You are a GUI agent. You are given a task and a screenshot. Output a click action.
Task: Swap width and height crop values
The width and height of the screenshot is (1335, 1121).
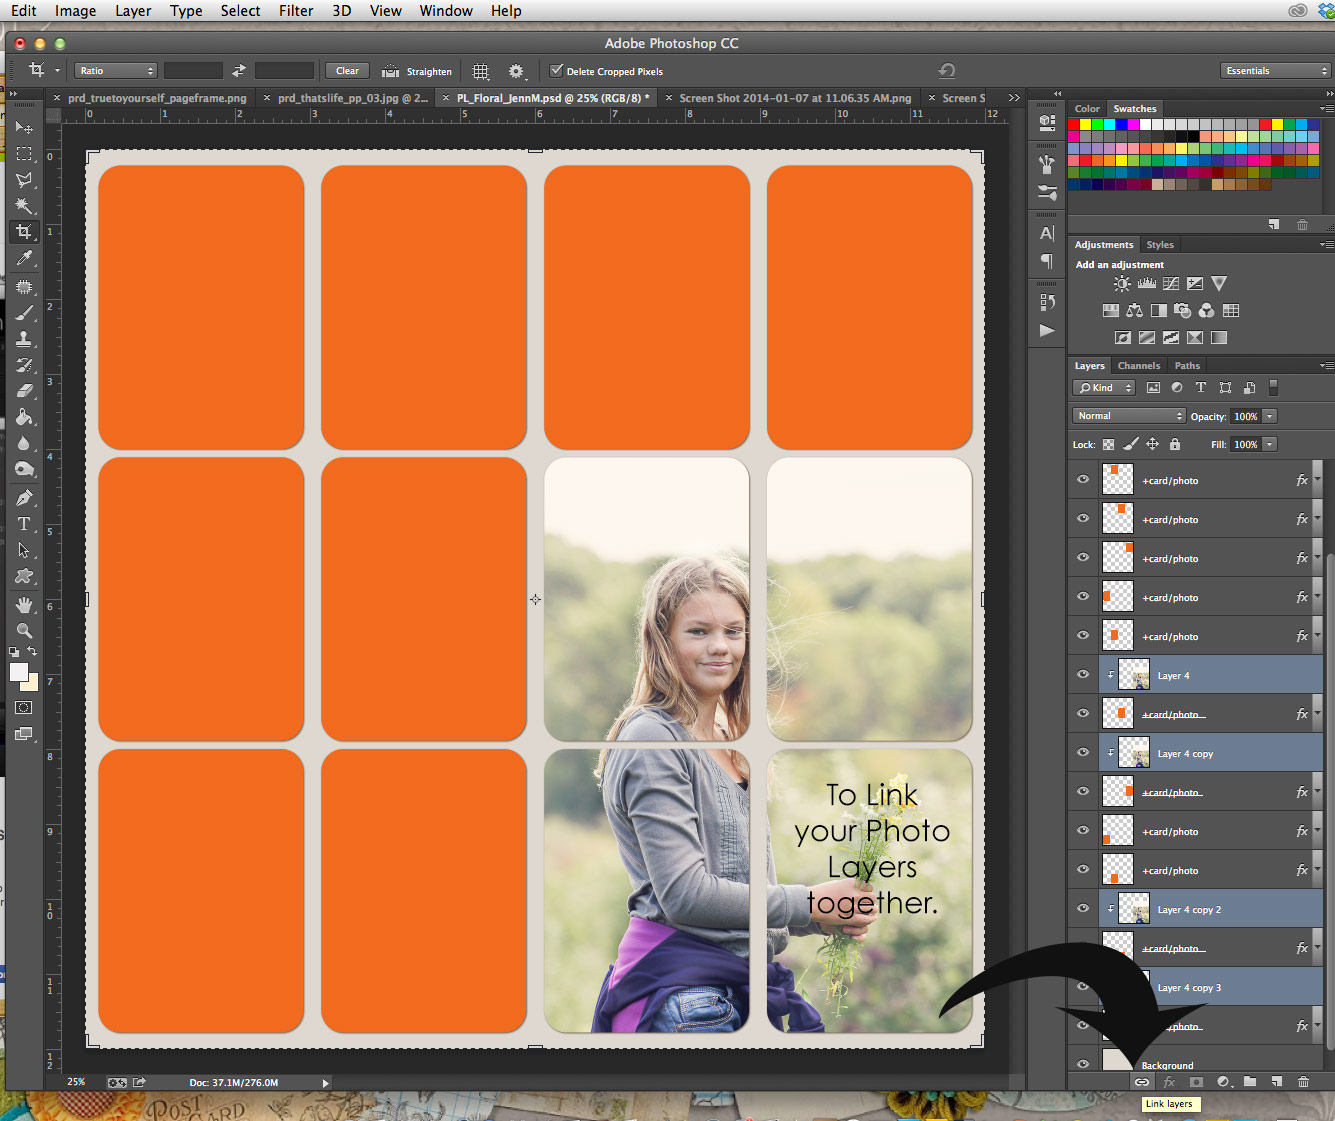pyautogui.click(x=239, y=71)
